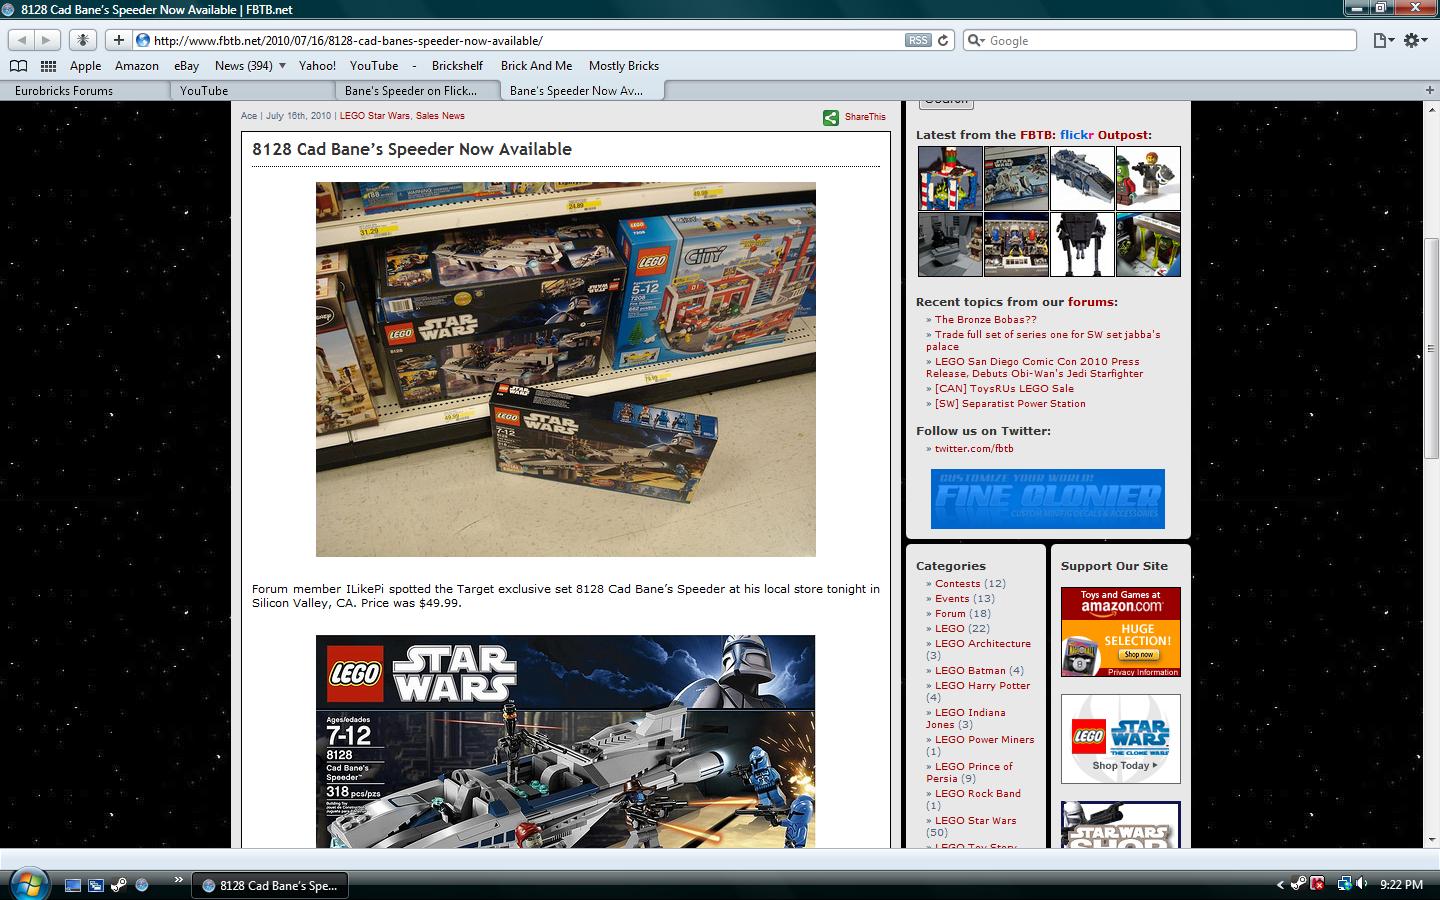Open the LEGO Star Wars category link under title
This screenshot has width=1440, height=900.
[374, 116]
